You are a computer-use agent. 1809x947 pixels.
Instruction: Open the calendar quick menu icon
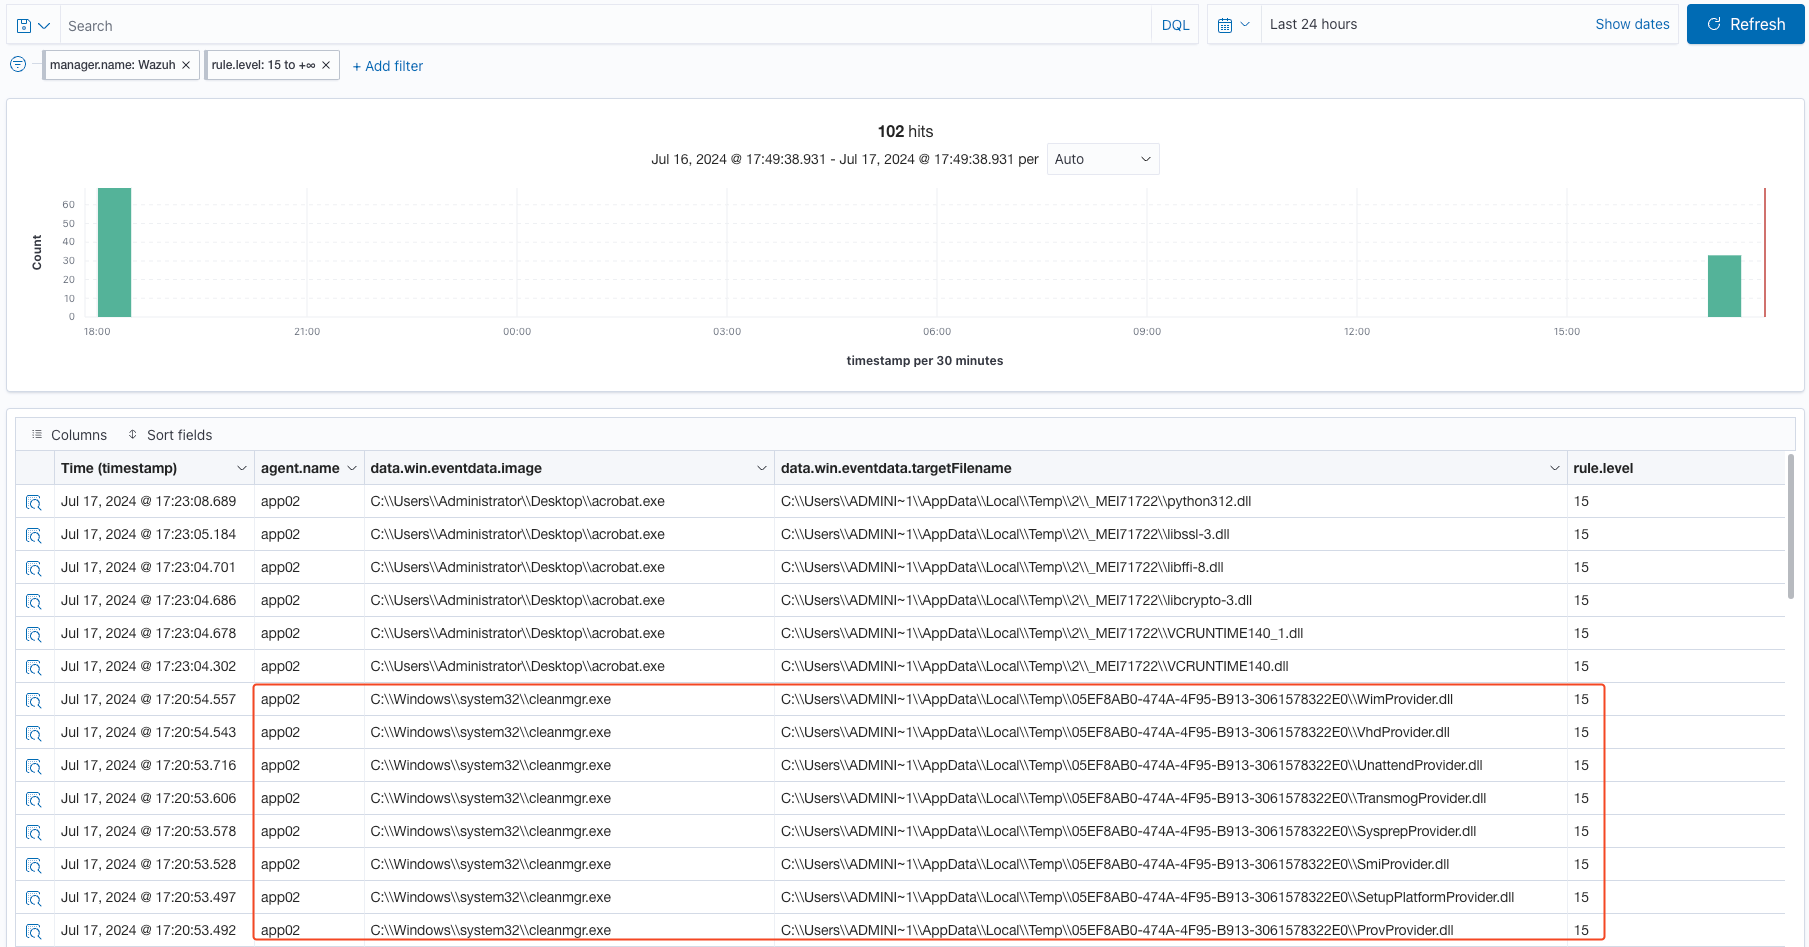pyautogui.click(x=1234, y=25)
